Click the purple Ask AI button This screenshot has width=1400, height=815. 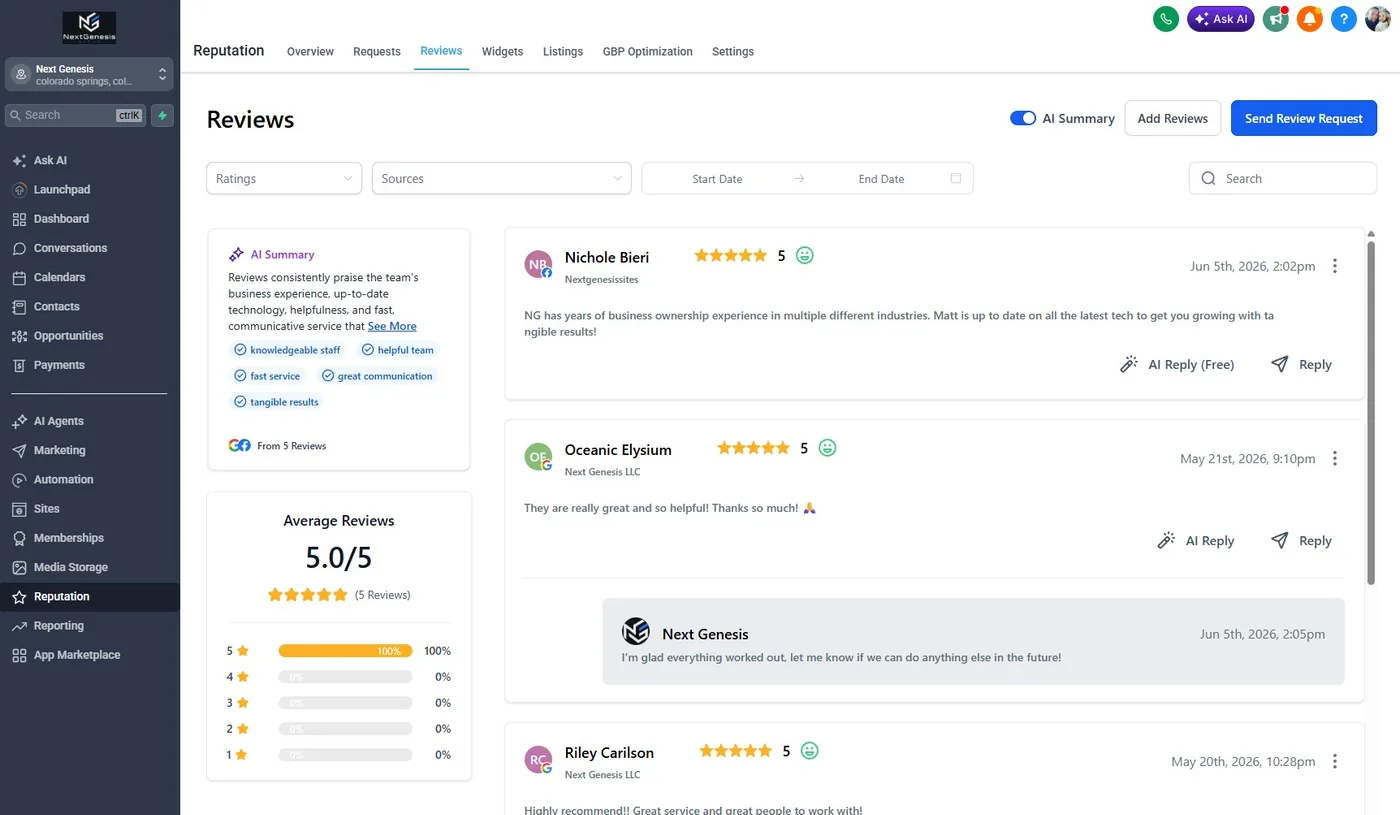pyautogui.click(x=1221, y=19)
